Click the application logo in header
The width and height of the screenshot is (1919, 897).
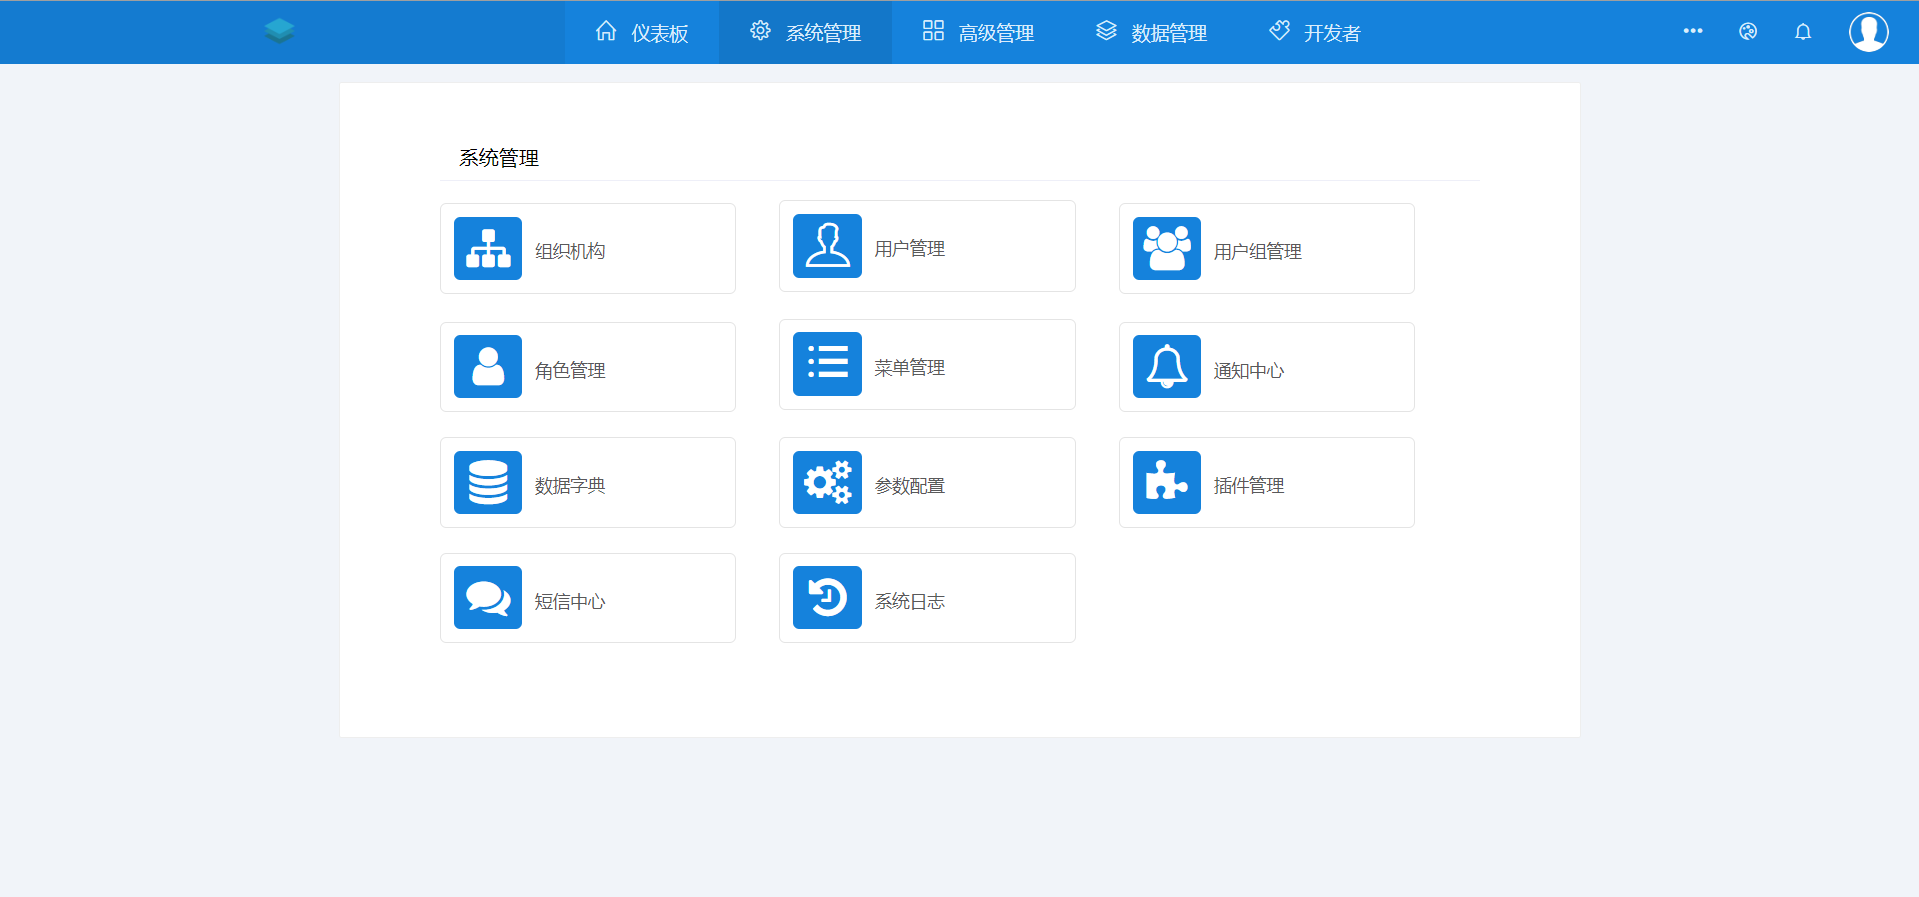pos(279,31)
